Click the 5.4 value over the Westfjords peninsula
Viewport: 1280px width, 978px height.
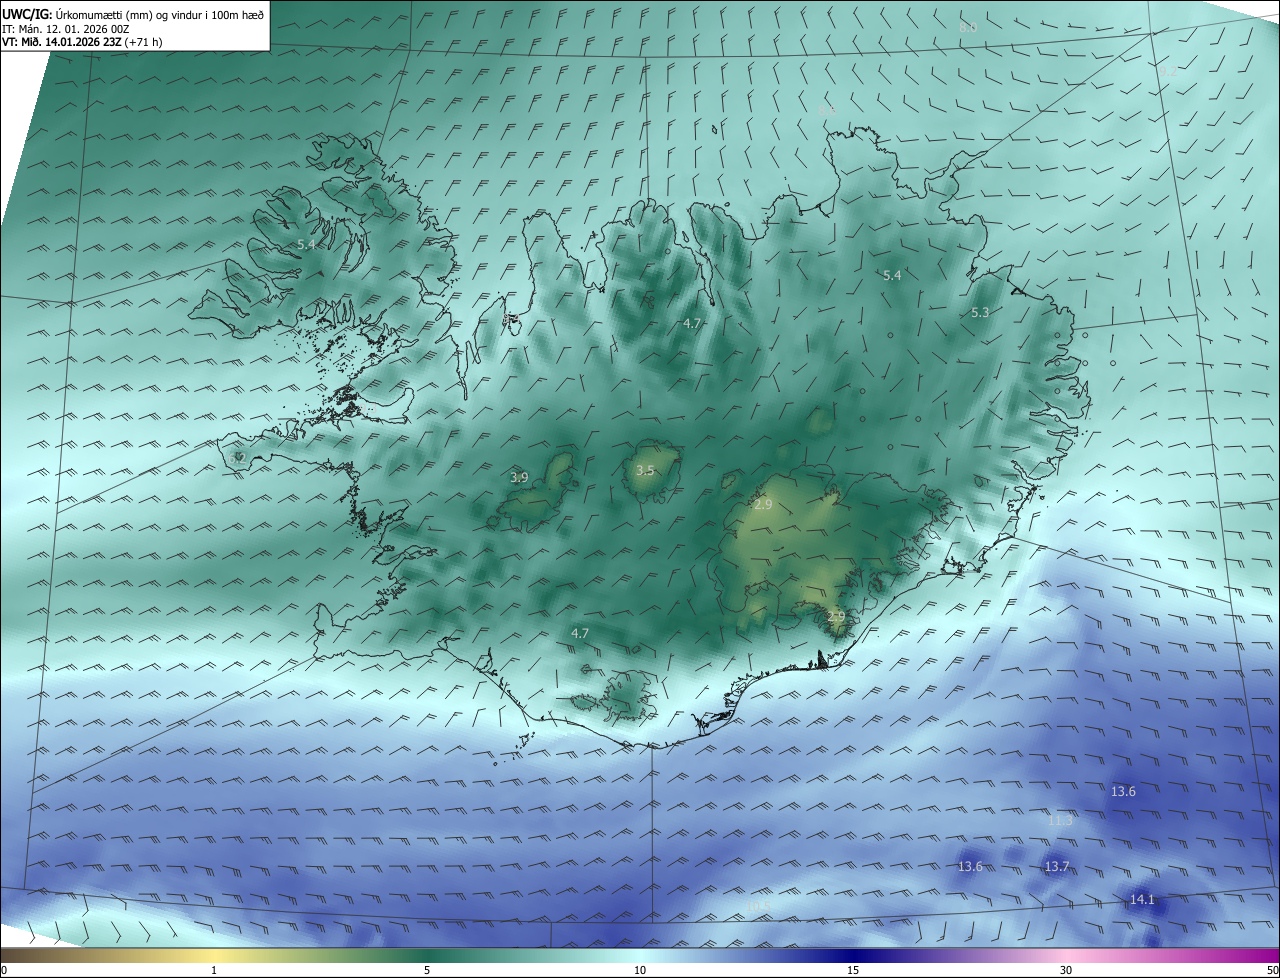click(306, 244)
